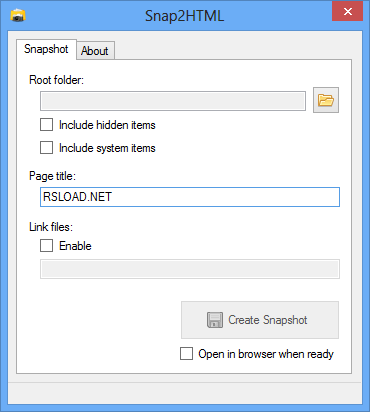Click the Snap2HTML camera app icon
Screen dimensions: 370x412
coord(18,16)
